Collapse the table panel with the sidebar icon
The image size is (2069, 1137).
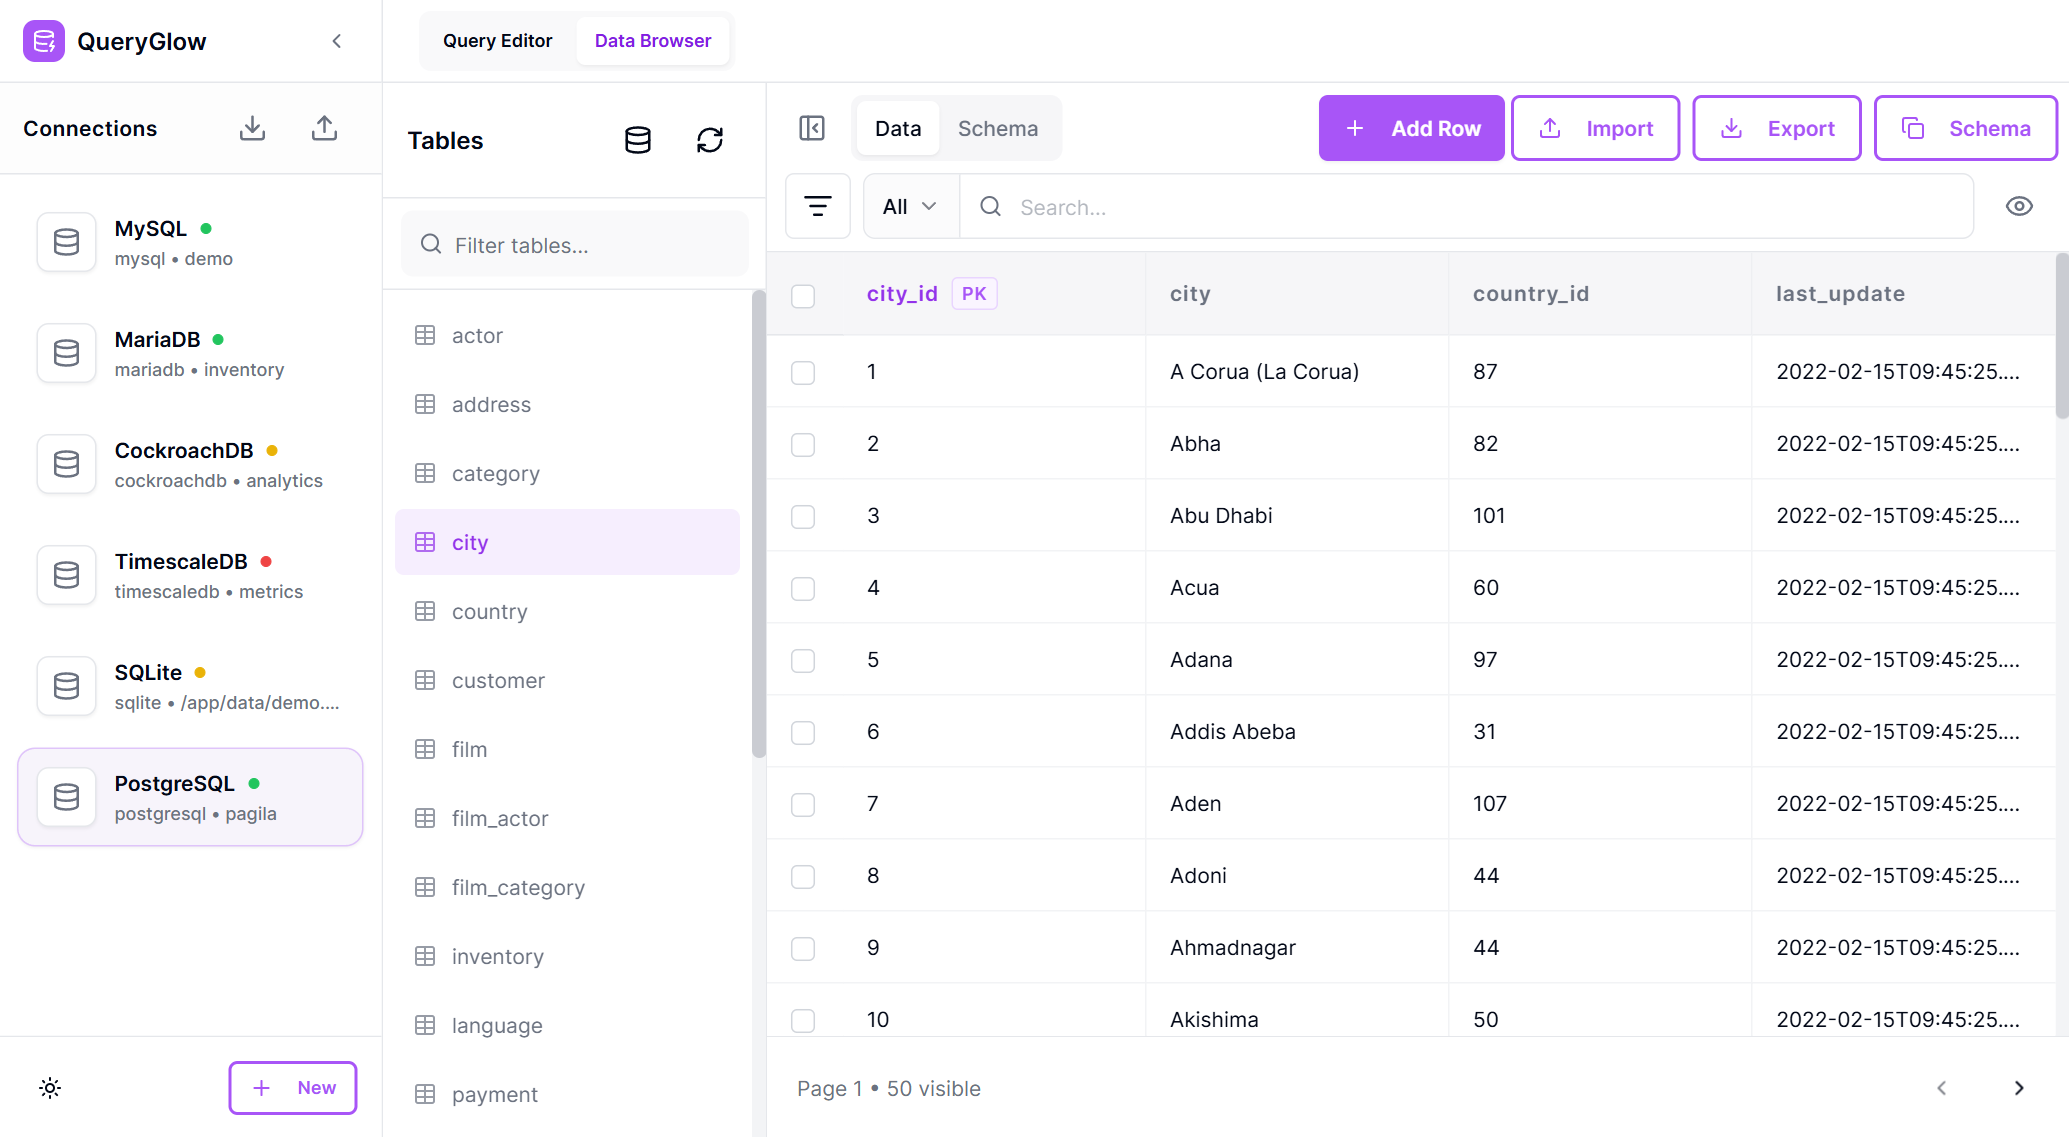[812, 128]
